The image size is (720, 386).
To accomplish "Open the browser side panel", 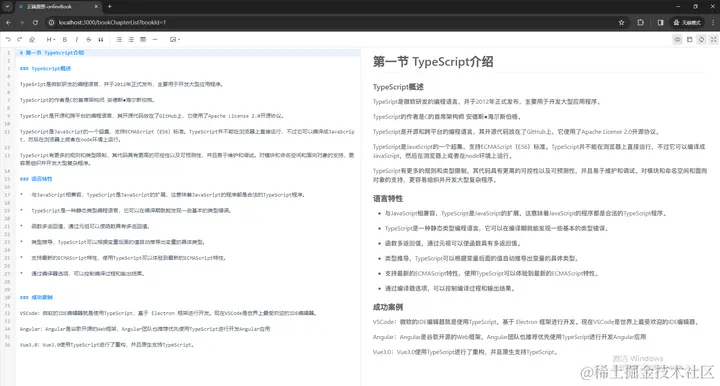I will pyautogui.click(x=660, y=22).
